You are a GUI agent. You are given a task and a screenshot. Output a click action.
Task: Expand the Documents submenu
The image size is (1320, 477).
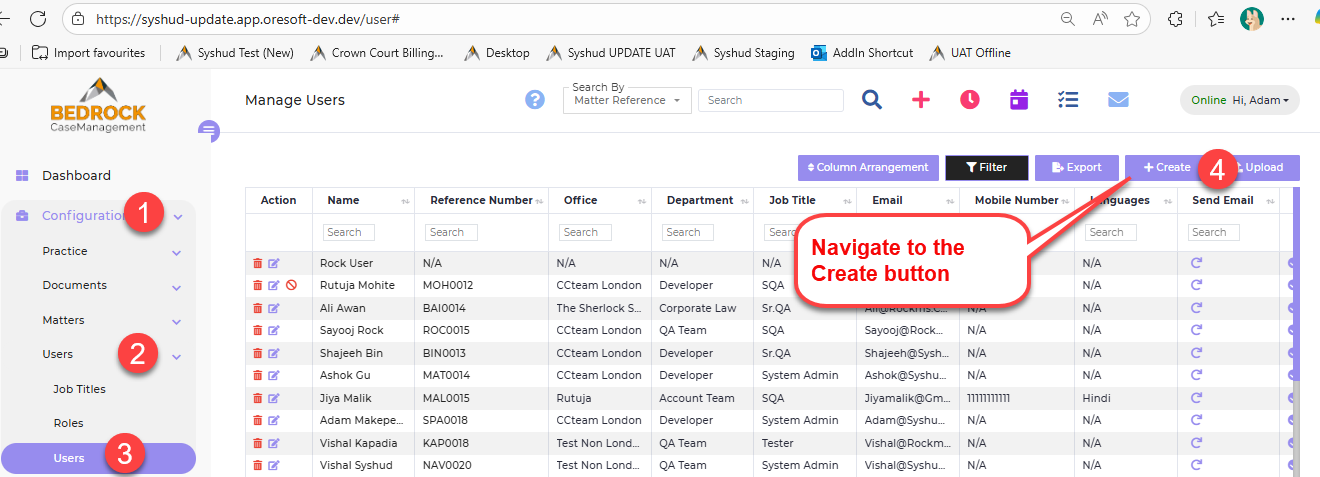(x=177, y=287)
